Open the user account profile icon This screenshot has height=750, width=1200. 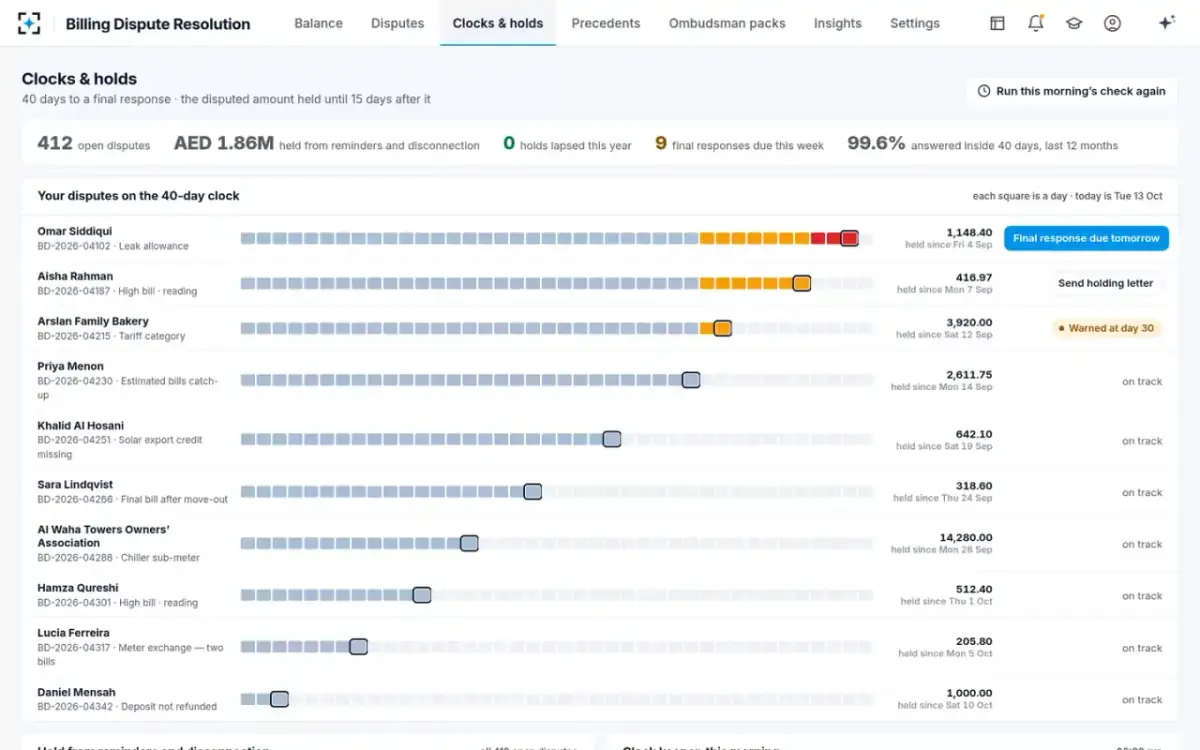coord(1112,23)
